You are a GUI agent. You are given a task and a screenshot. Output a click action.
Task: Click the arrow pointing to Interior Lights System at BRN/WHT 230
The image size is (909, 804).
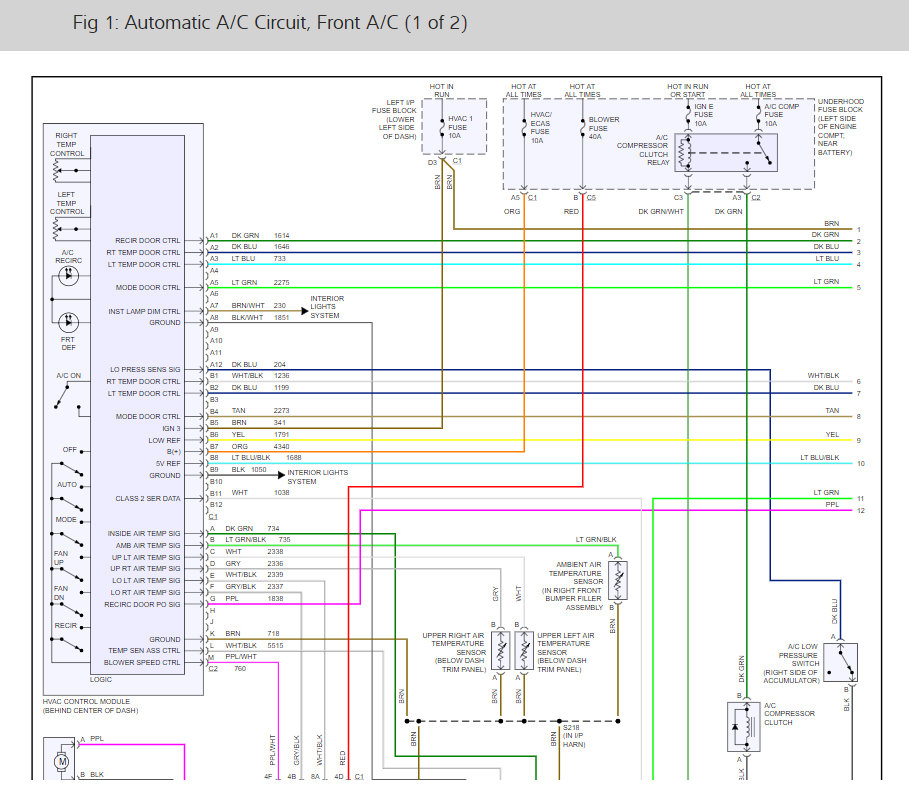click(304, 311)
